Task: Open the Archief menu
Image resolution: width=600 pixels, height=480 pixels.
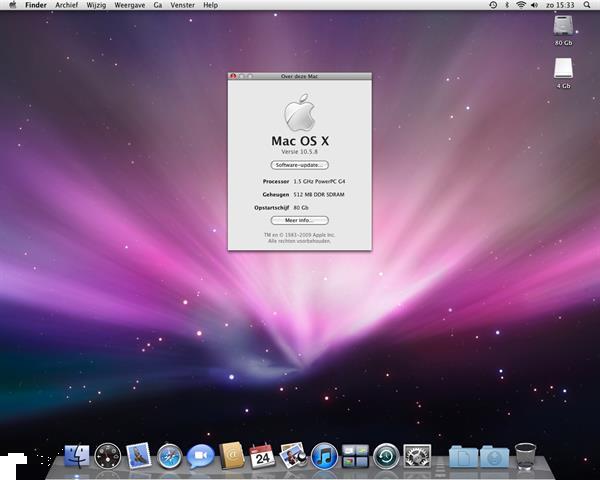Action: click(x=67, y=5)
